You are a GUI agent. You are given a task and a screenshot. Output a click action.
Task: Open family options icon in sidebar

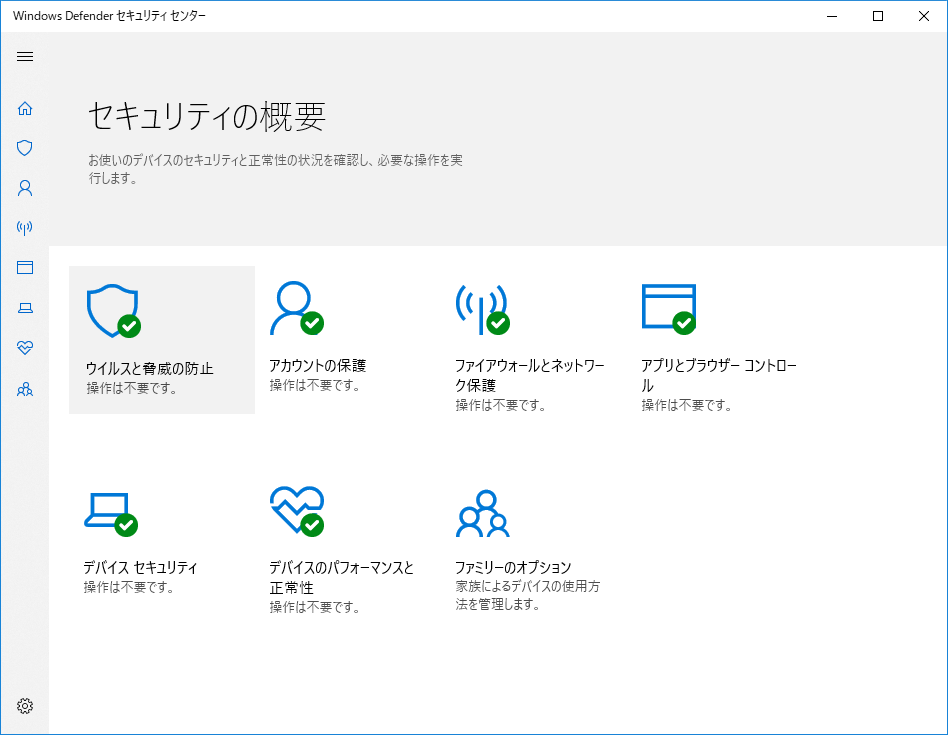pos(25,389)
